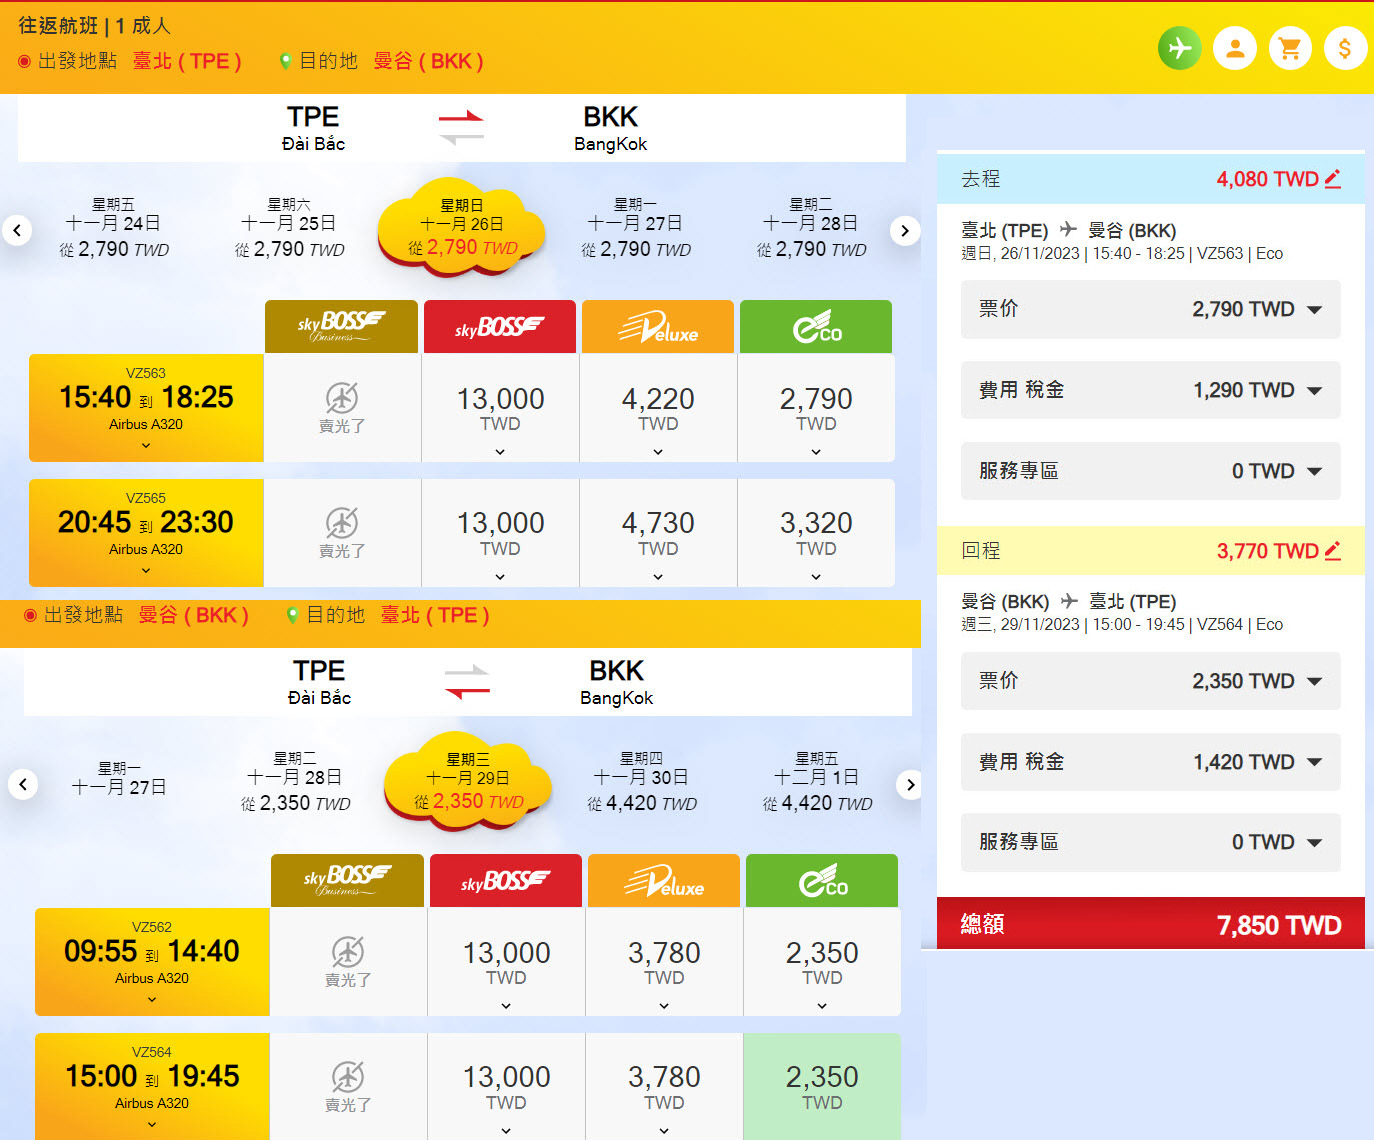Select Saturday November 25 outbound date
Viewport: 1374px width, 1140px height.
tap(289, 228)
